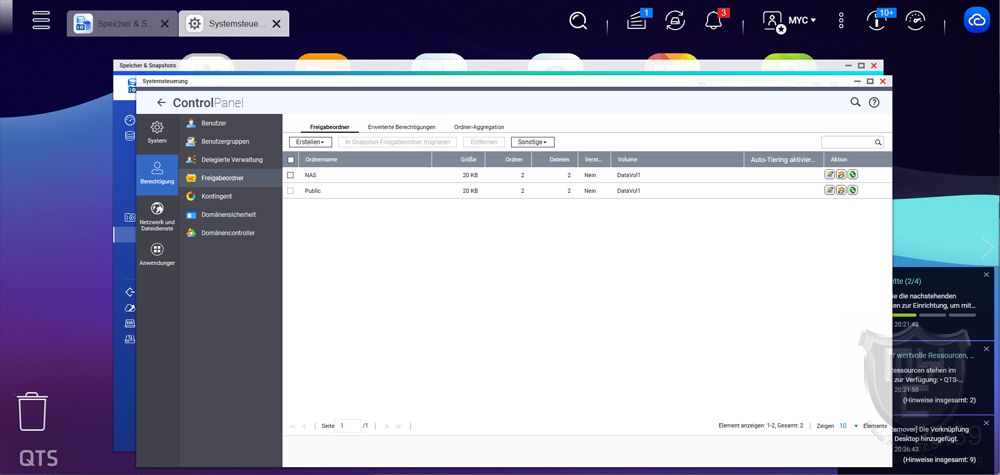Edit properties icon for NAS folder
Image resolution: width=1000 pixels, height=475 pixels.
tap(829, 175)
